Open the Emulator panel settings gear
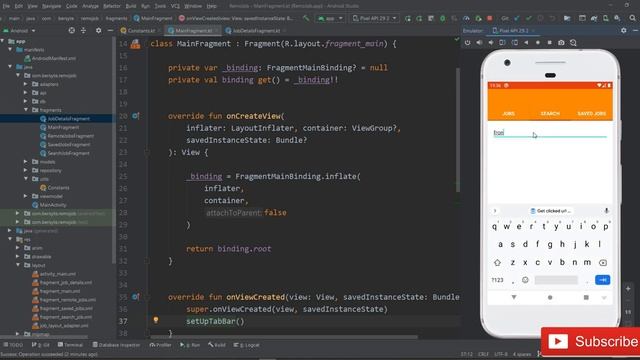The width and height of the screenshot is (640, 360). pos(624,31)
